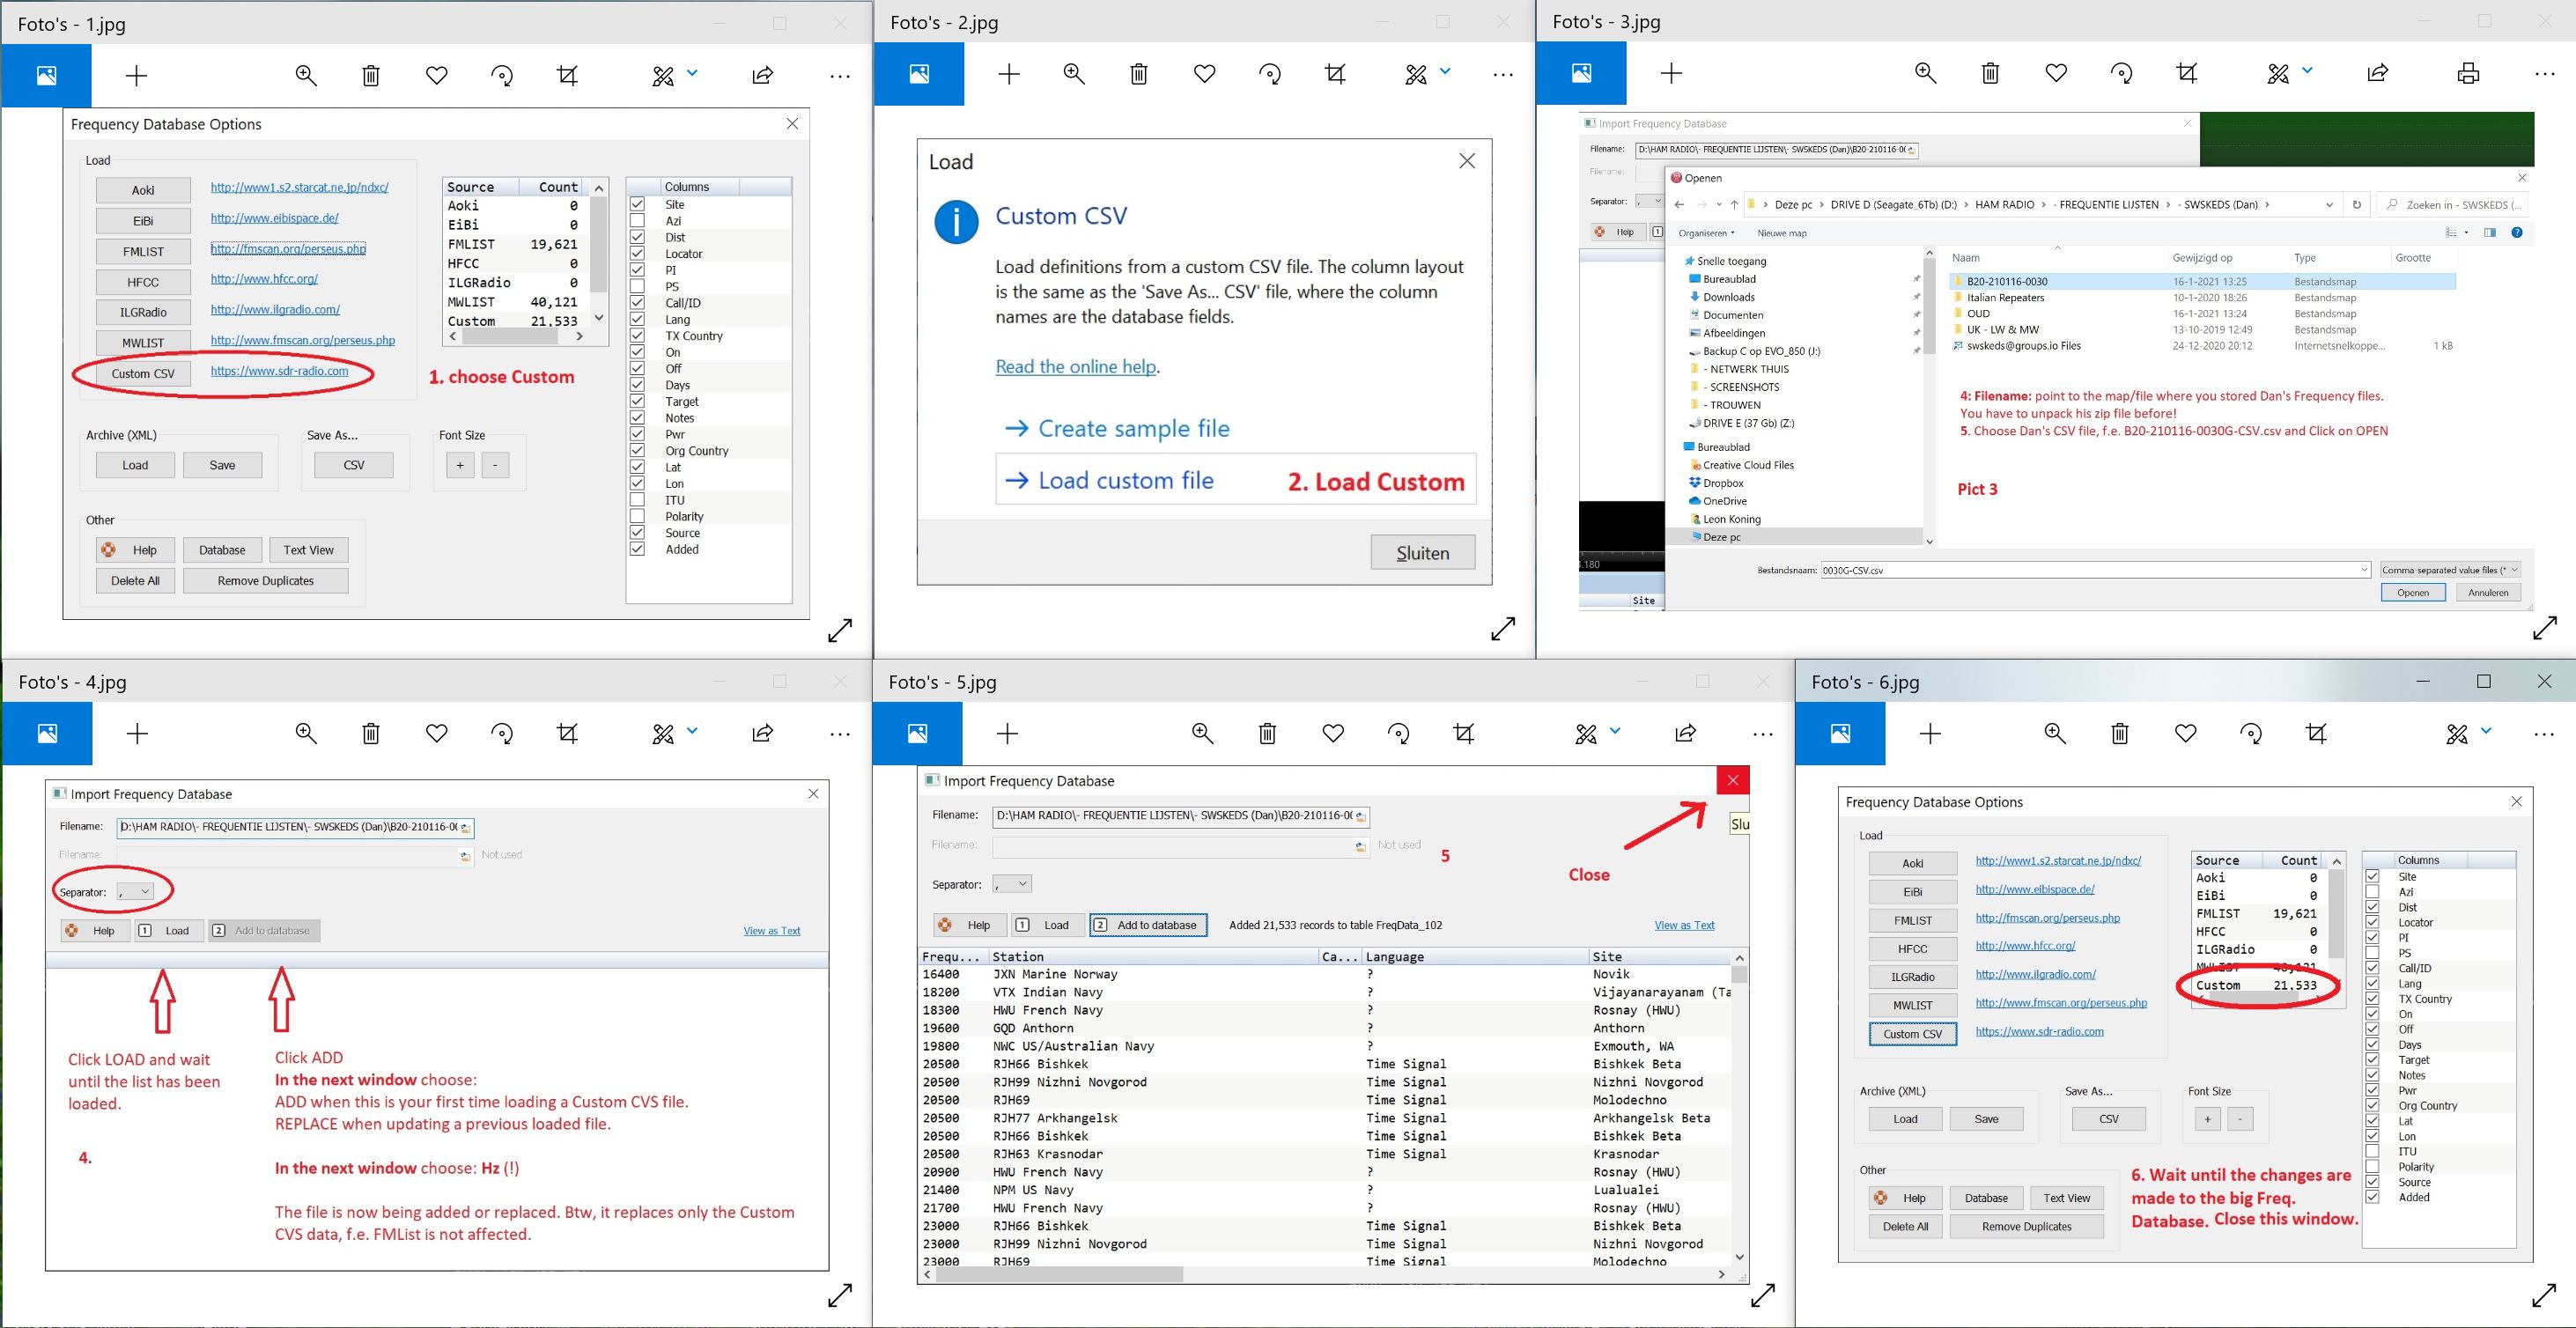Click the Custom CSV button in 1.jpg image

click(143, 373)
